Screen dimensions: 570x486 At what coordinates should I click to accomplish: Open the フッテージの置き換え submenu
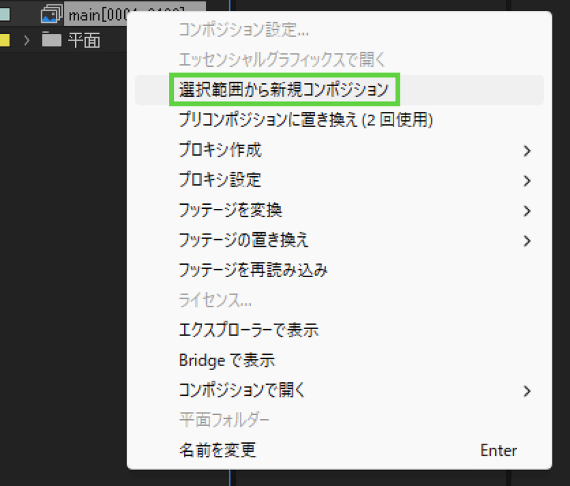tap(340, 241)
